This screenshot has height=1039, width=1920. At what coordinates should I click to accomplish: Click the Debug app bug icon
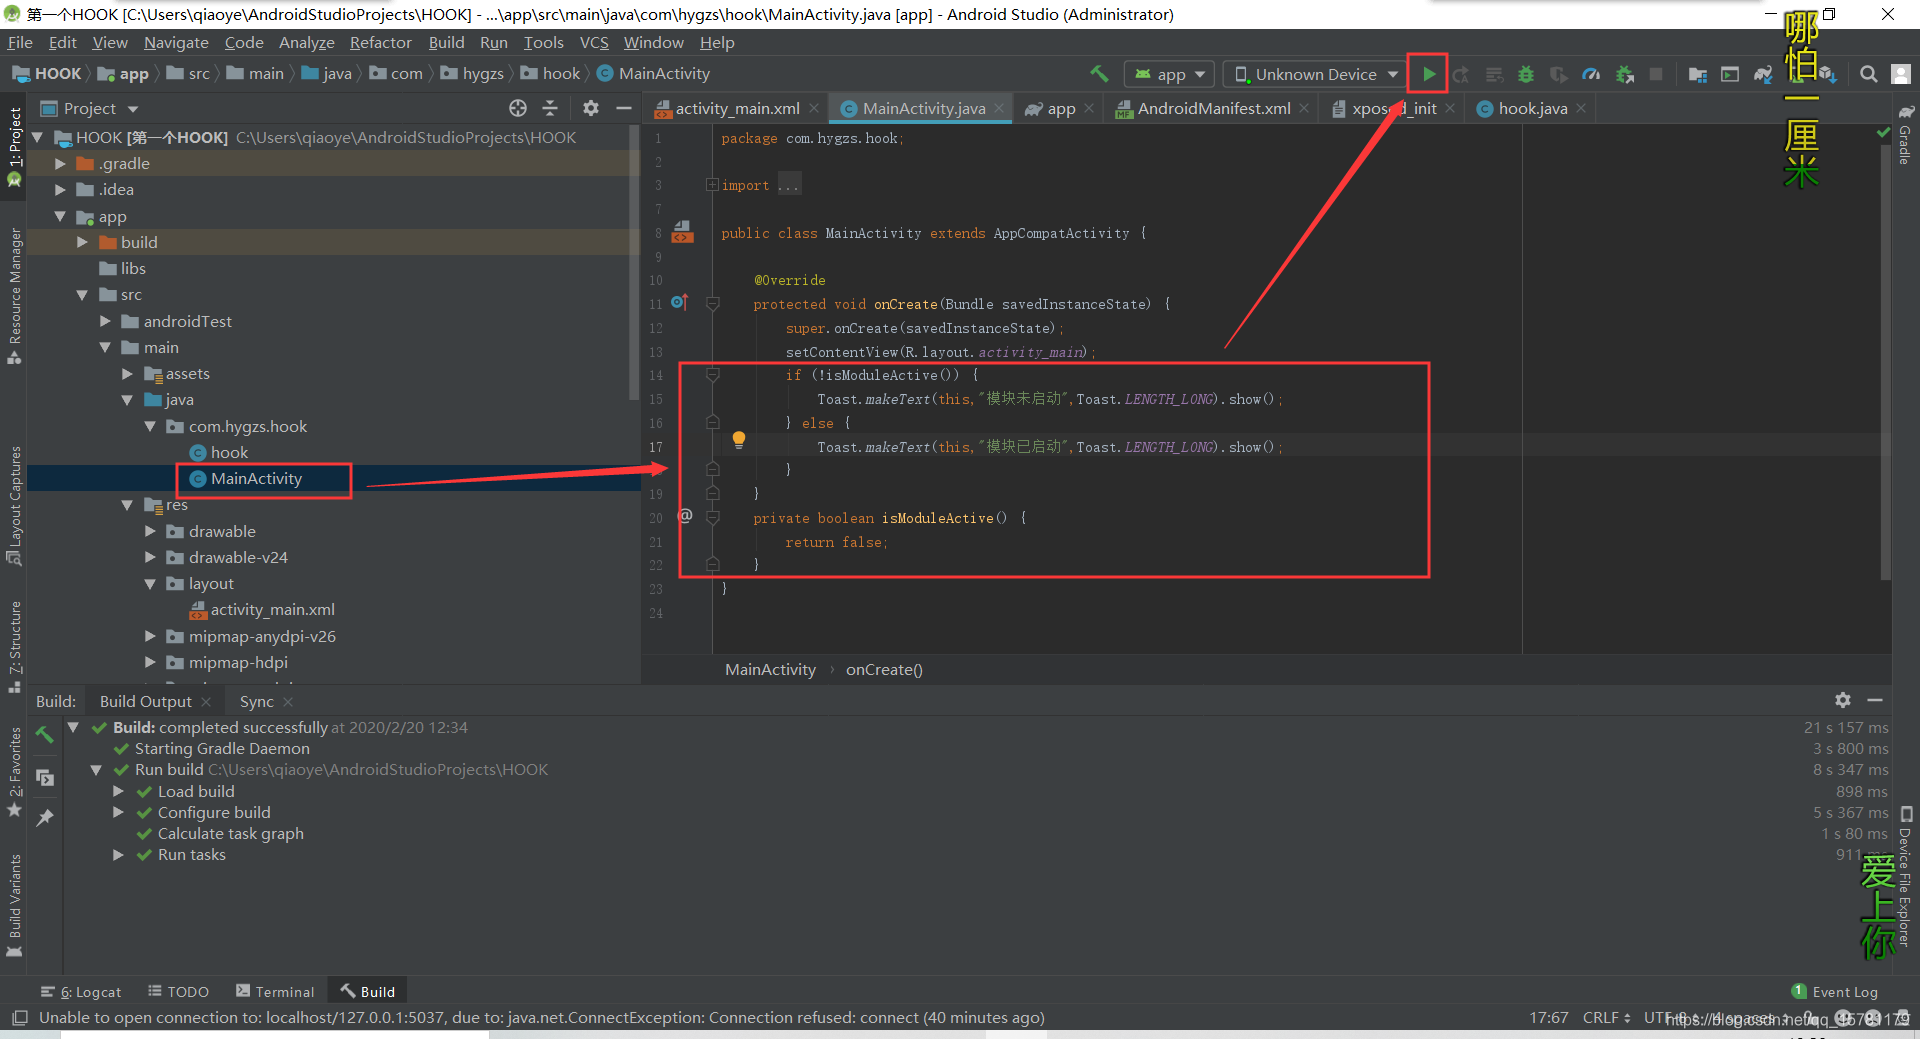(x=1526, y=74)
